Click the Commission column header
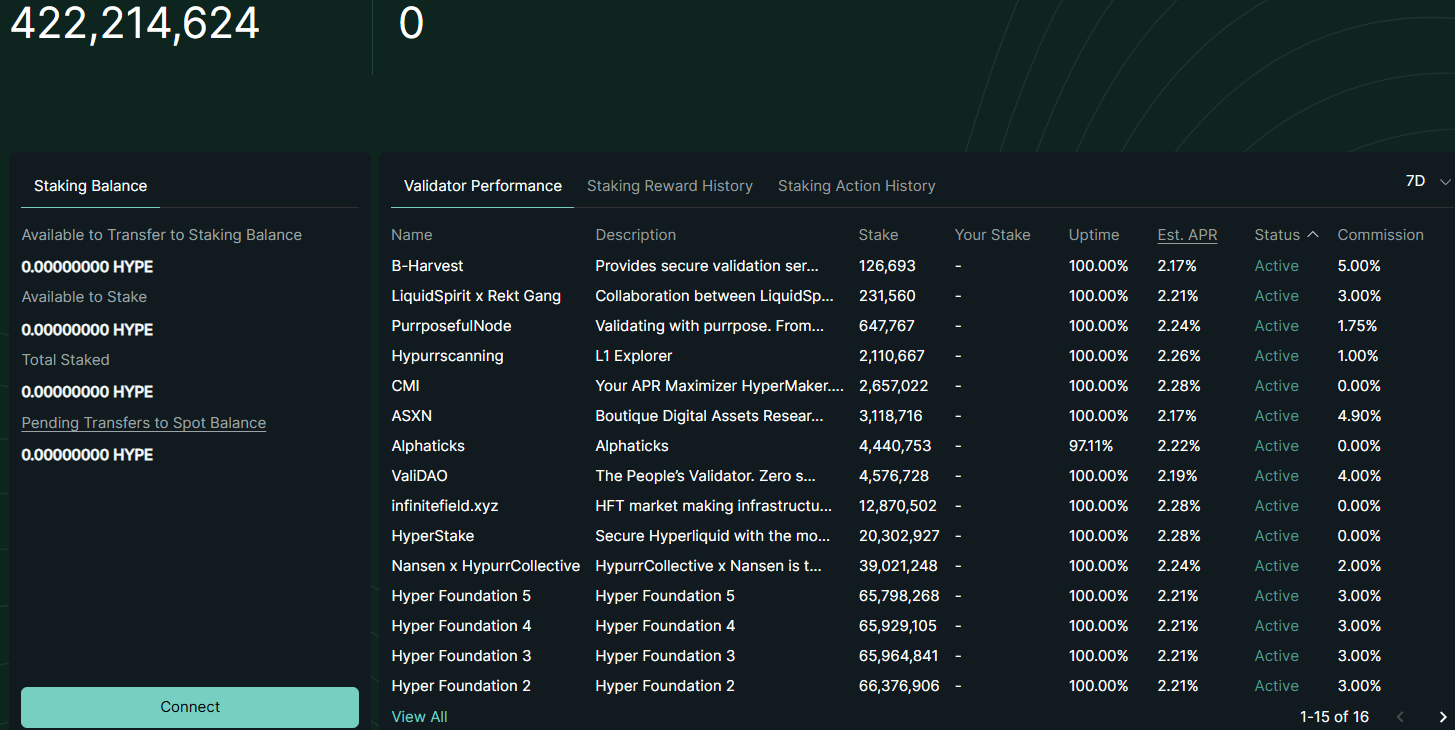 pyautogui.click(x=1381, y=235)
